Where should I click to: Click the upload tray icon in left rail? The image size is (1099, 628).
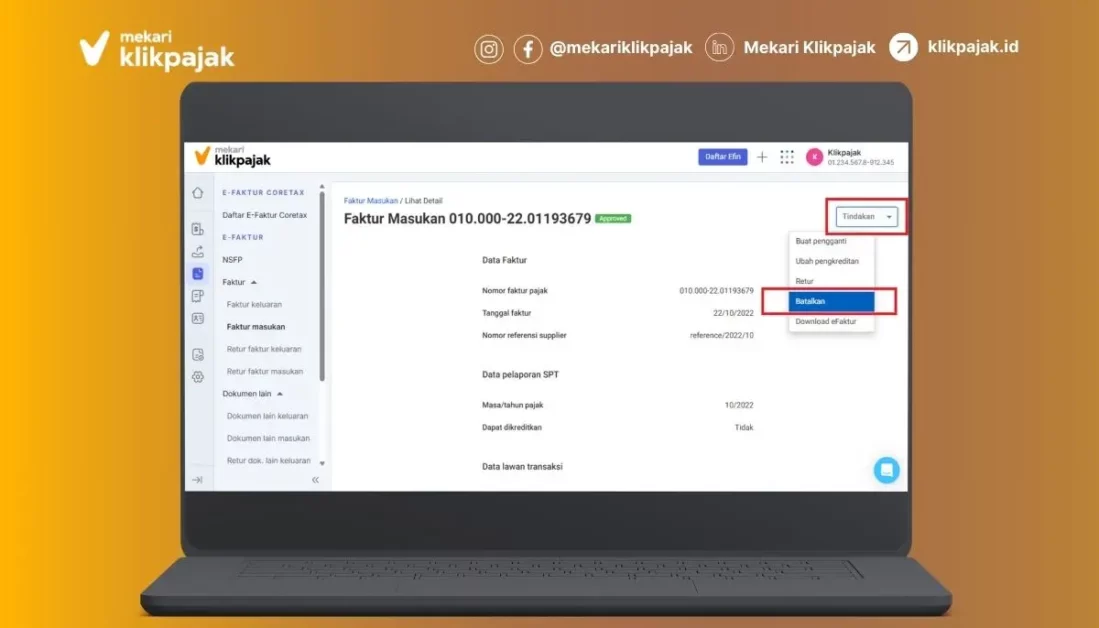198,251
